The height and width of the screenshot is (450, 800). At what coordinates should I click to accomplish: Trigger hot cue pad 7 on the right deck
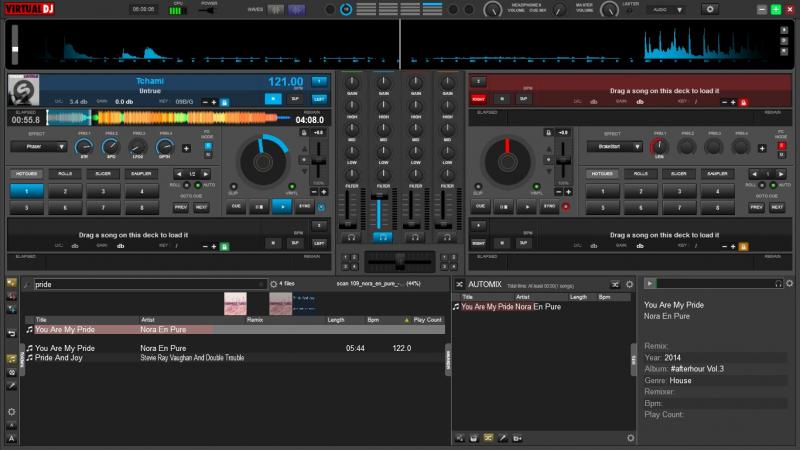point(679,208)
